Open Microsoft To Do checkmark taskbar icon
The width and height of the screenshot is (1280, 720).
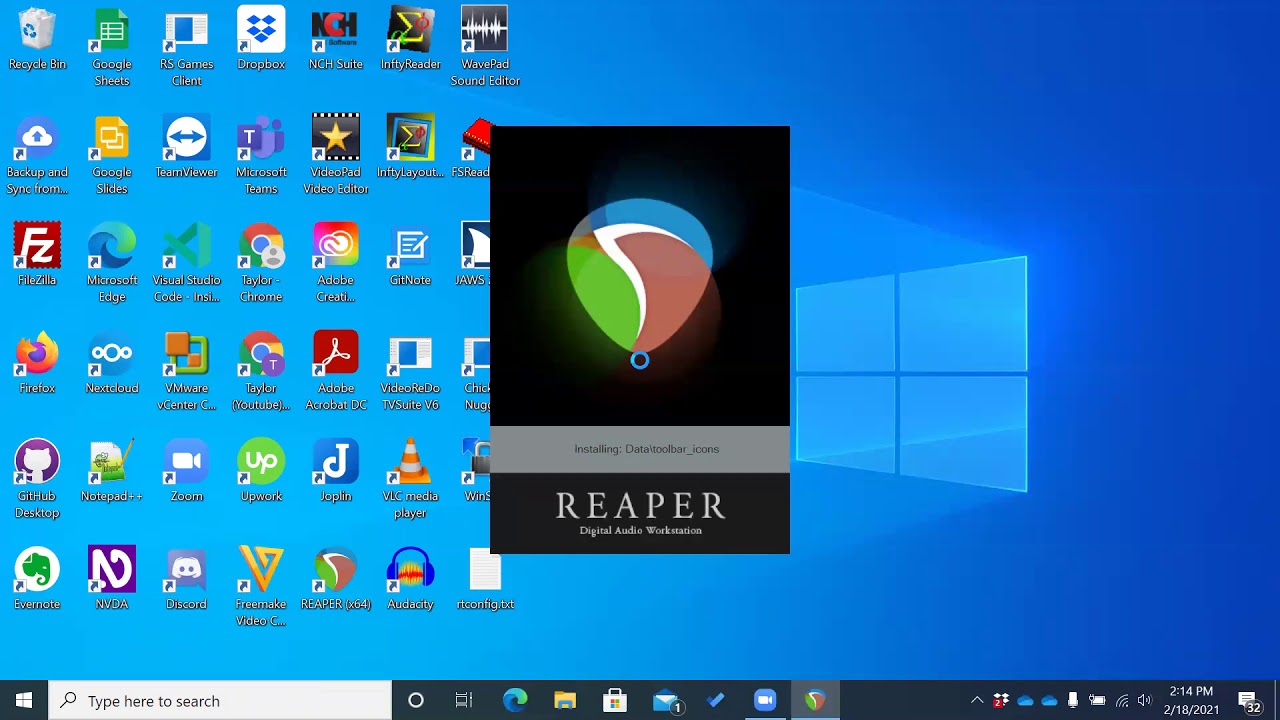(715, 700)
